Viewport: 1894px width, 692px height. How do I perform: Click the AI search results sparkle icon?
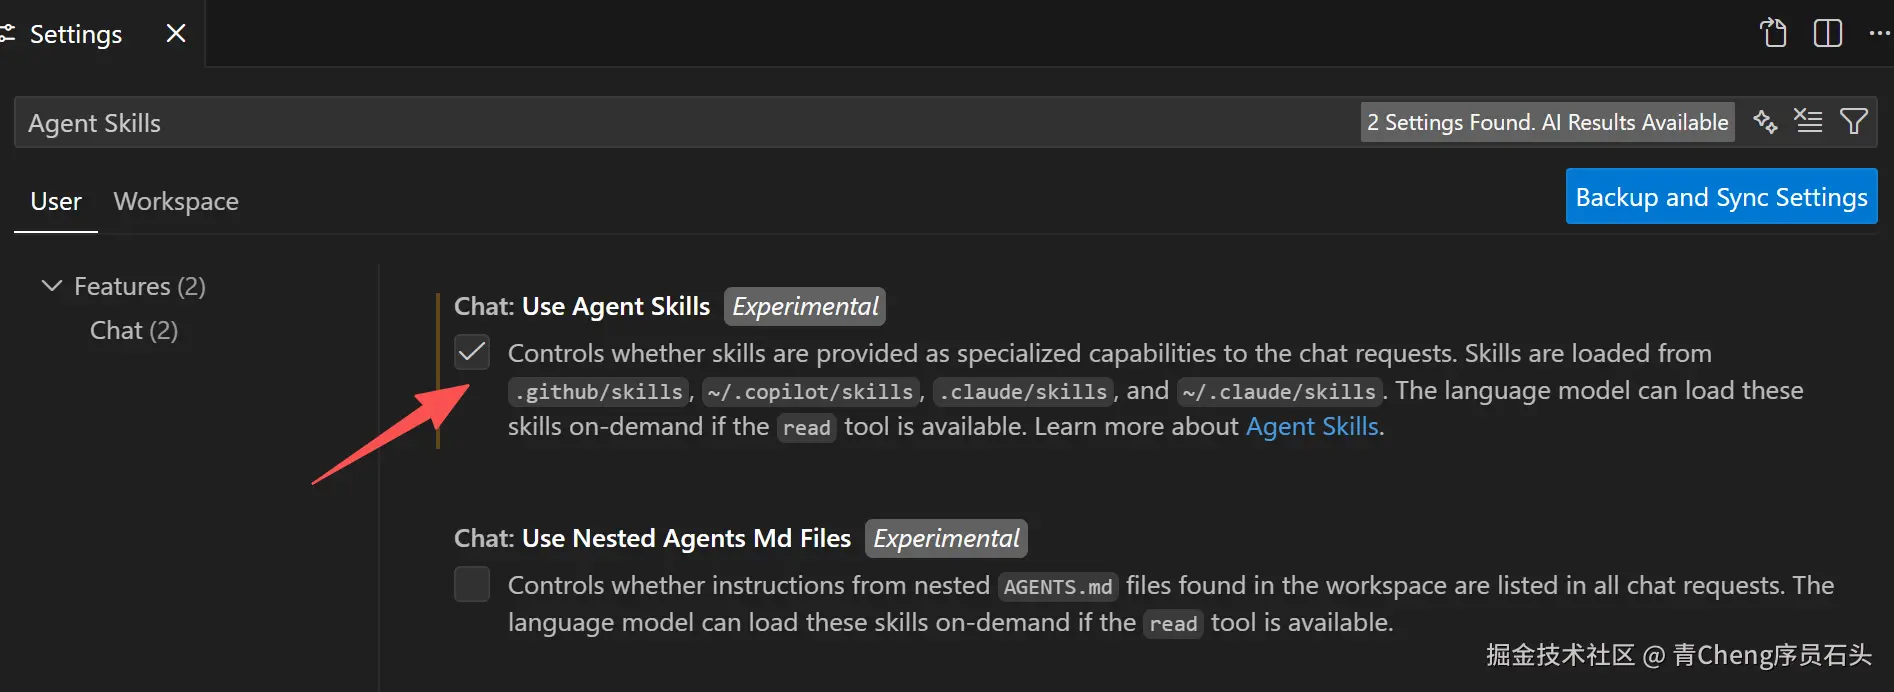point(1765,122)
